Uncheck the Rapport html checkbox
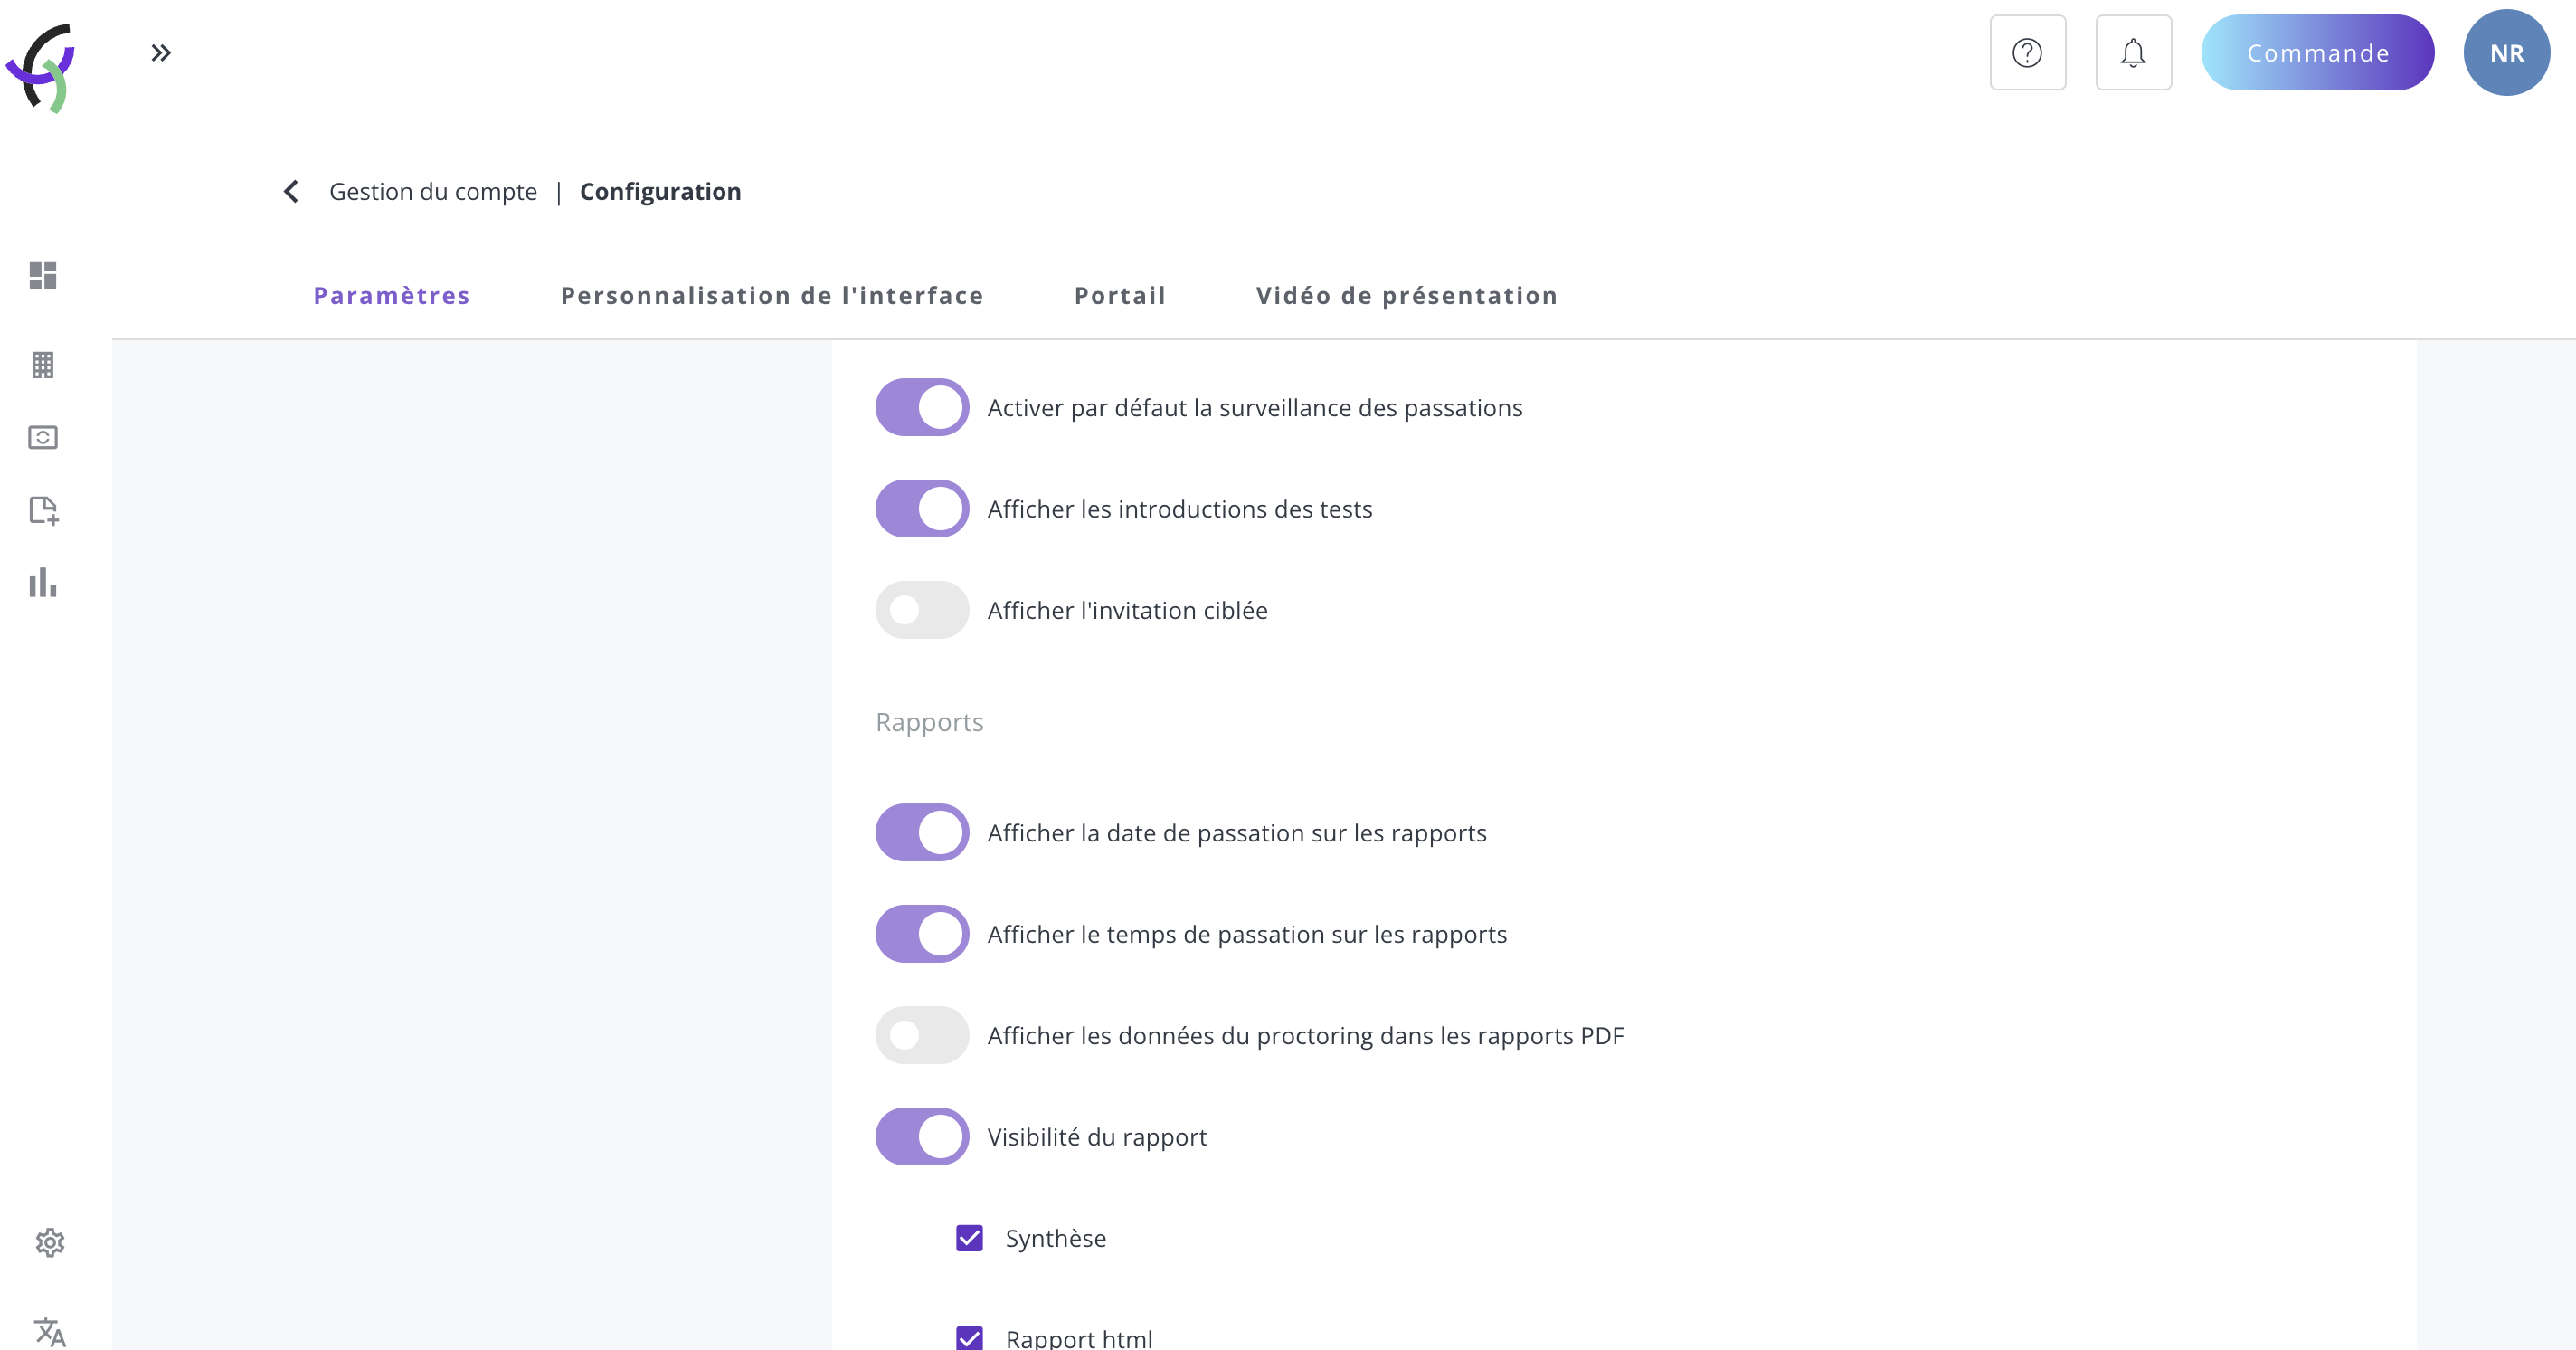Screen dimensions: 2576x1350 point(969,1338)
